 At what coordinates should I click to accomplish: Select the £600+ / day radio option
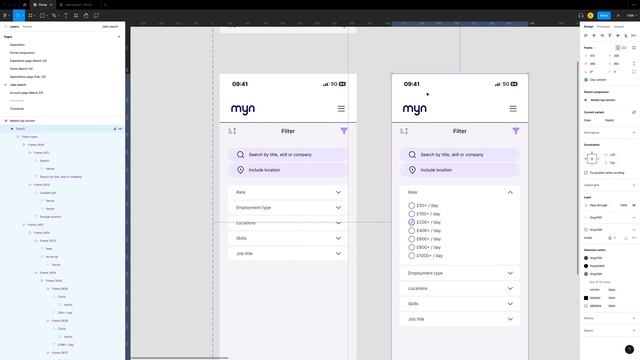411,239
